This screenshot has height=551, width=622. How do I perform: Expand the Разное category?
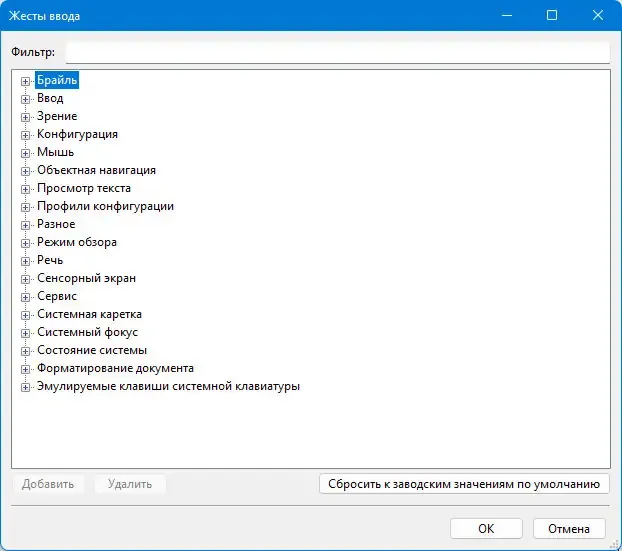pos(25,225)
